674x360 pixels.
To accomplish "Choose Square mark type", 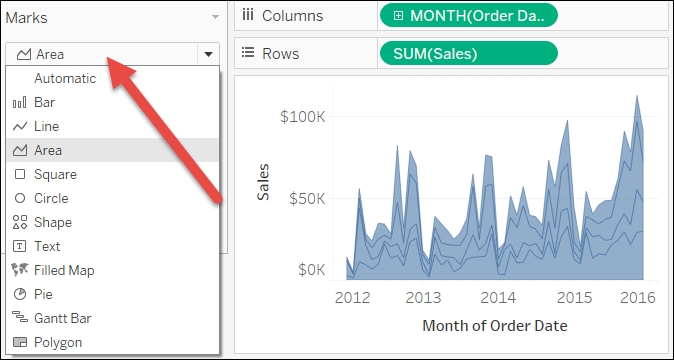I will point(112,174).
